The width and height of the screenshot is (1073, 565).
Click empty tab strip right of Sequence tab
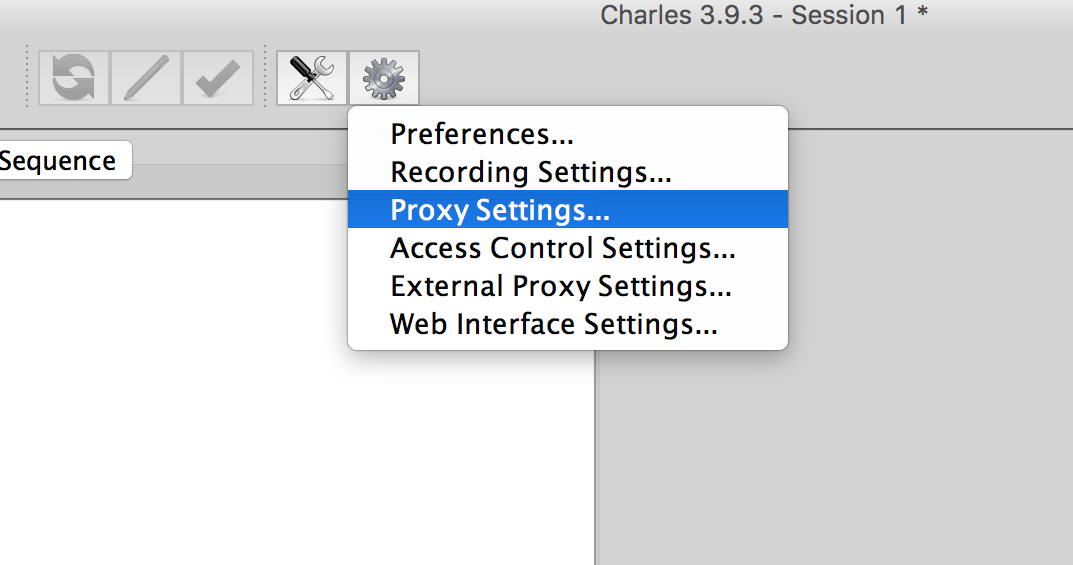pos(240,162)
